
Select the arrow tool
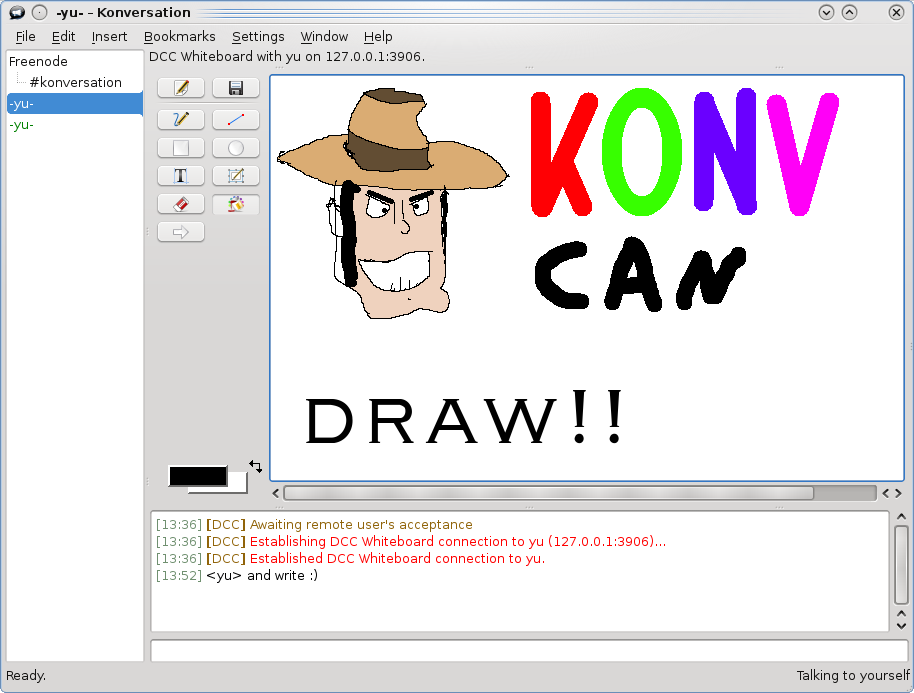click(181, 232)
